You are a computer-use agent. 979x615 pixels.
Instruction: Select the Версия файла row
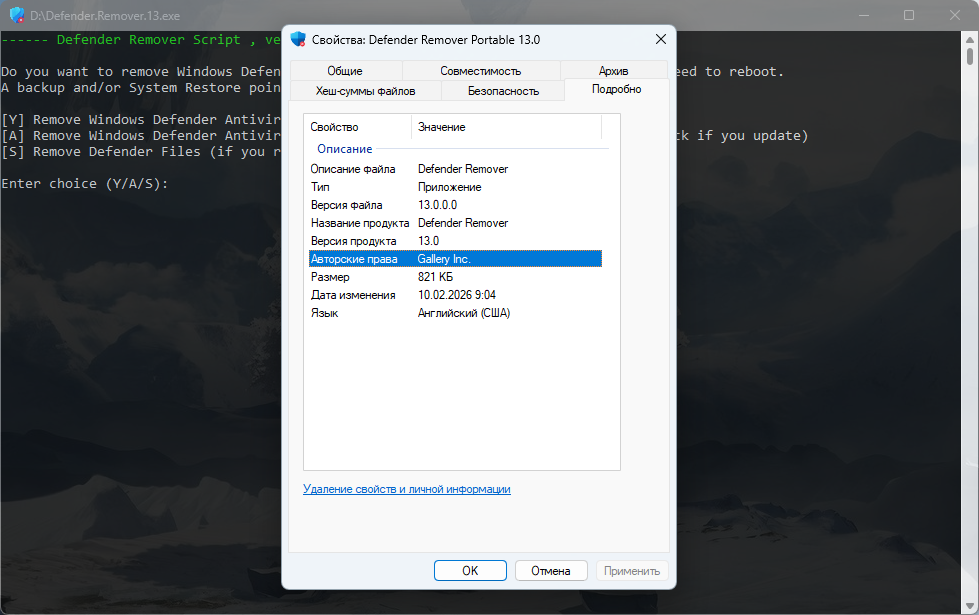(455, 205)
